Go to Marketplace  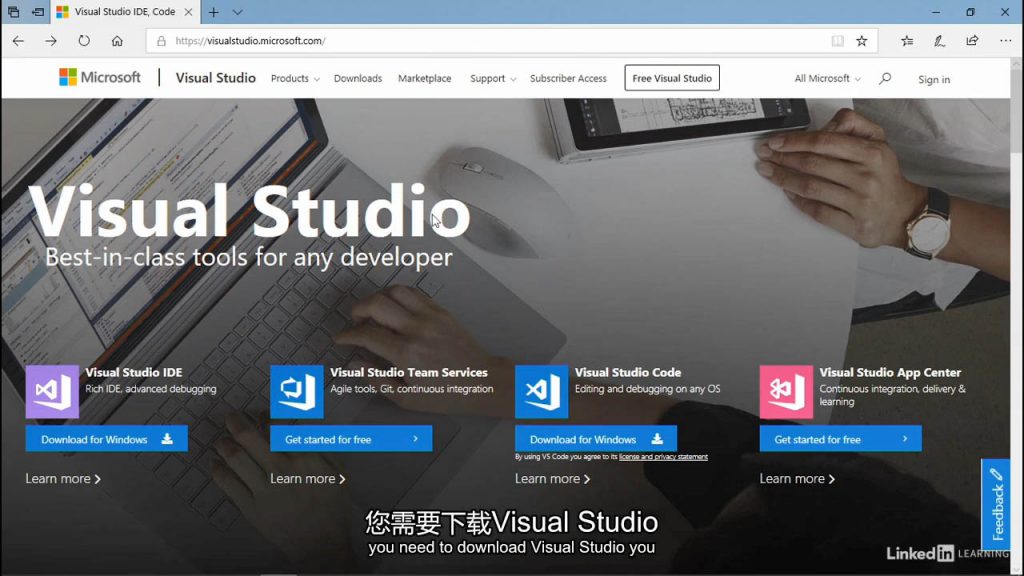tap(424, 78)
